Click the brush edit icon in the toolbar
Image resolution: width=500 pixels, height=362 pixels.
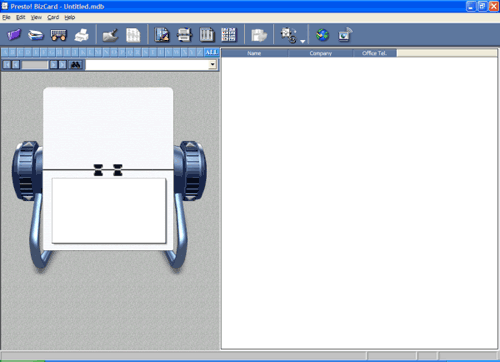pos(110,35)
